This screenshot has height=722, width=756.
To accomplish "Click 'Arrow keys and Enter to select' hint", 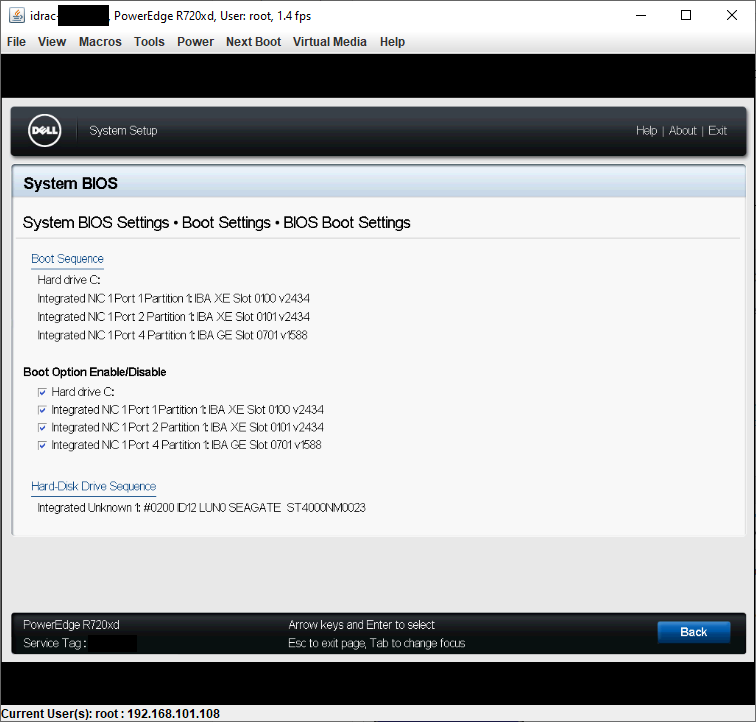I will pos(362,625).
